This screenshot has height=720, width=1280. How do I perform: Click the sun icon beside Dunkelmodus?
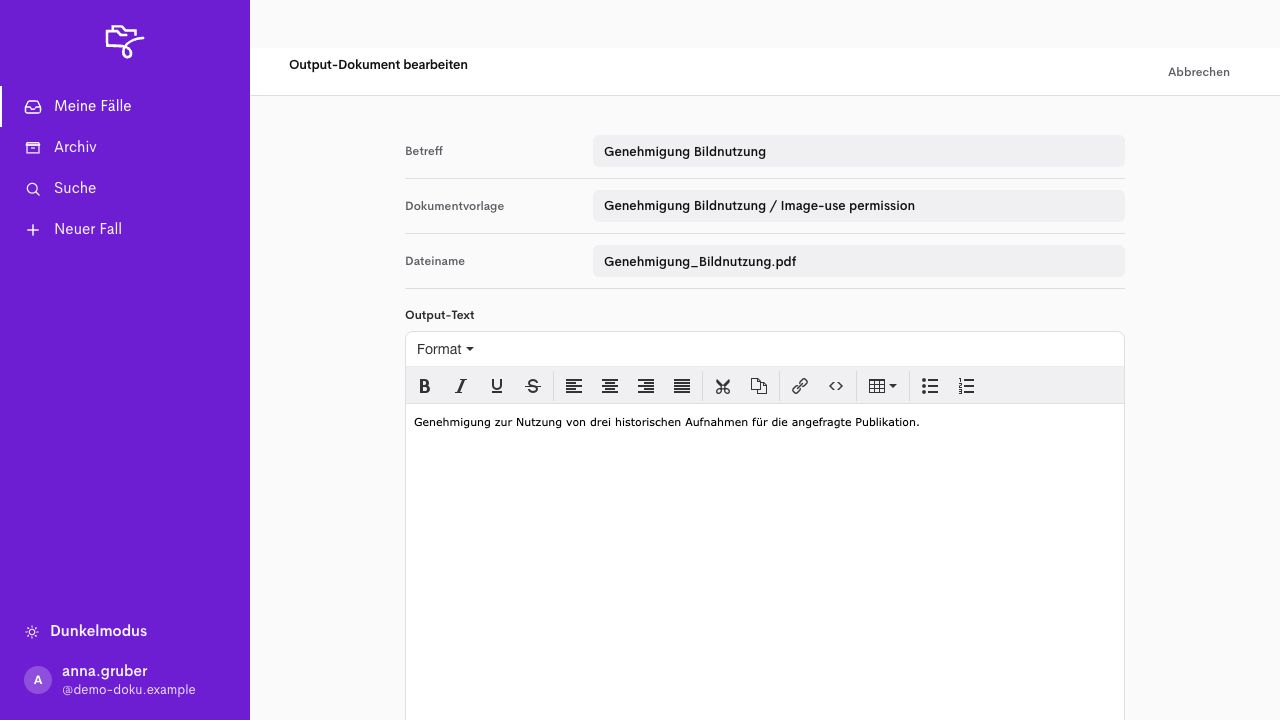(x=32, y=632)
